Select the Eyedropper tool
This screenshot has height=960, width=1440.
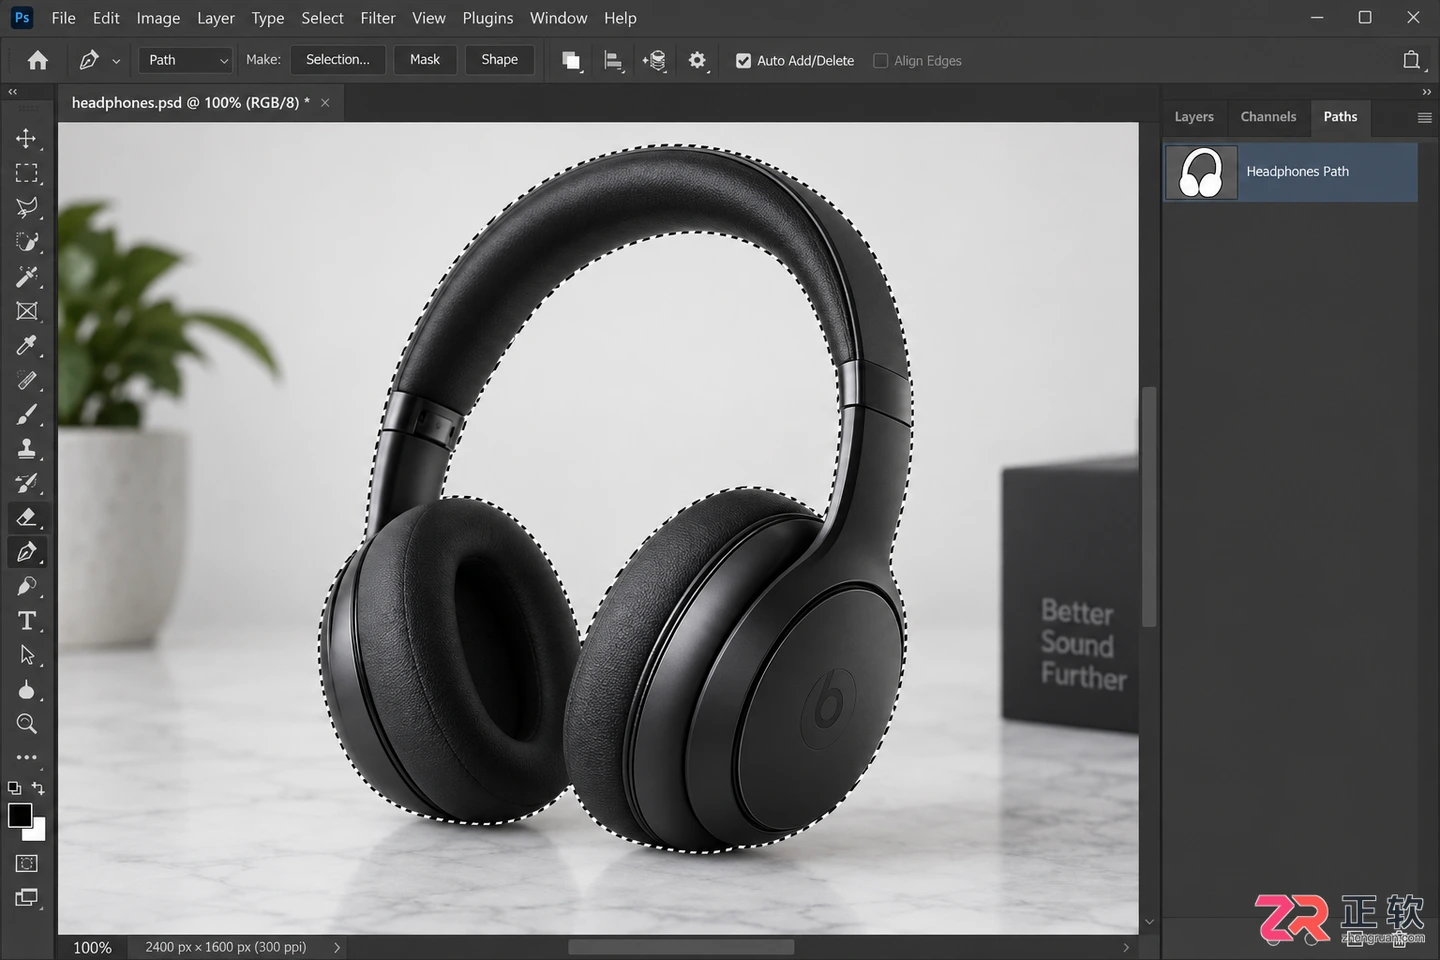pyautogui.click(x=26, y=345)
